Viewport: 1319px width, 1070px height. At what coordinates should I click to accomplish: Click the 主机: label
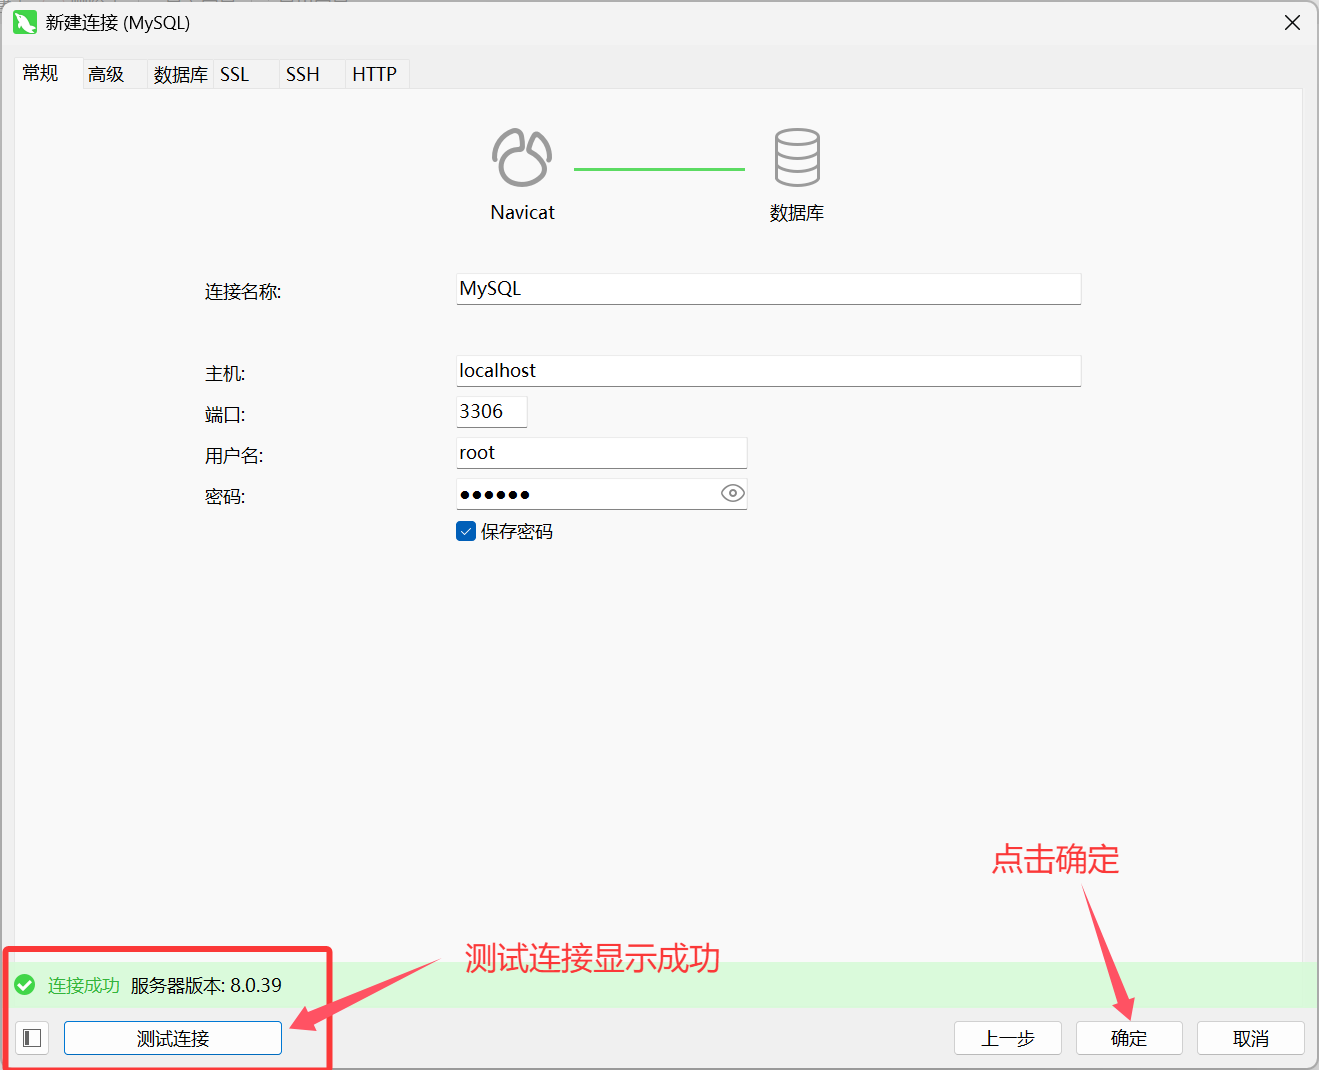tap(225, 374)
